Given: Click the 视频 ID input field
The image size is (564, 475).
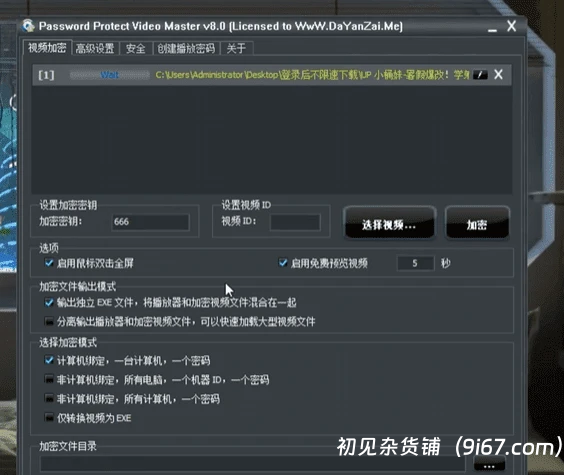Looking at the screenshot, I should [x=295, y=222].
